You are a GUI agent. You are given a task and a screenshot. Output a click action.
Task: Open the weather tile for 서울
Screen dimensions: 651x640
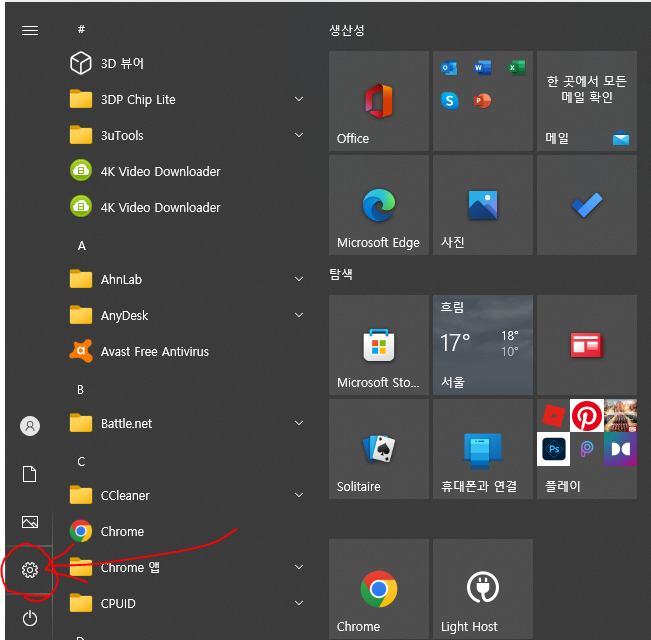483,345
